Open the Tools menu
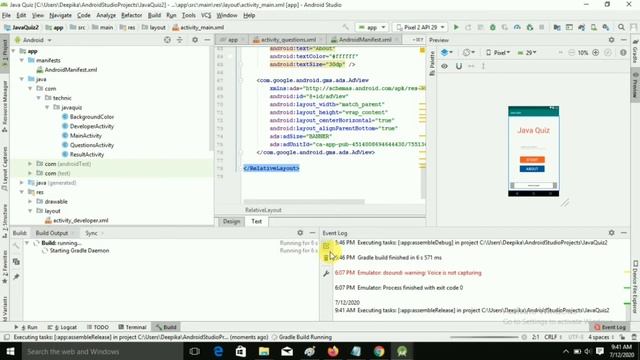Viewport: 640px width, 360px height. tap(188, 15)
